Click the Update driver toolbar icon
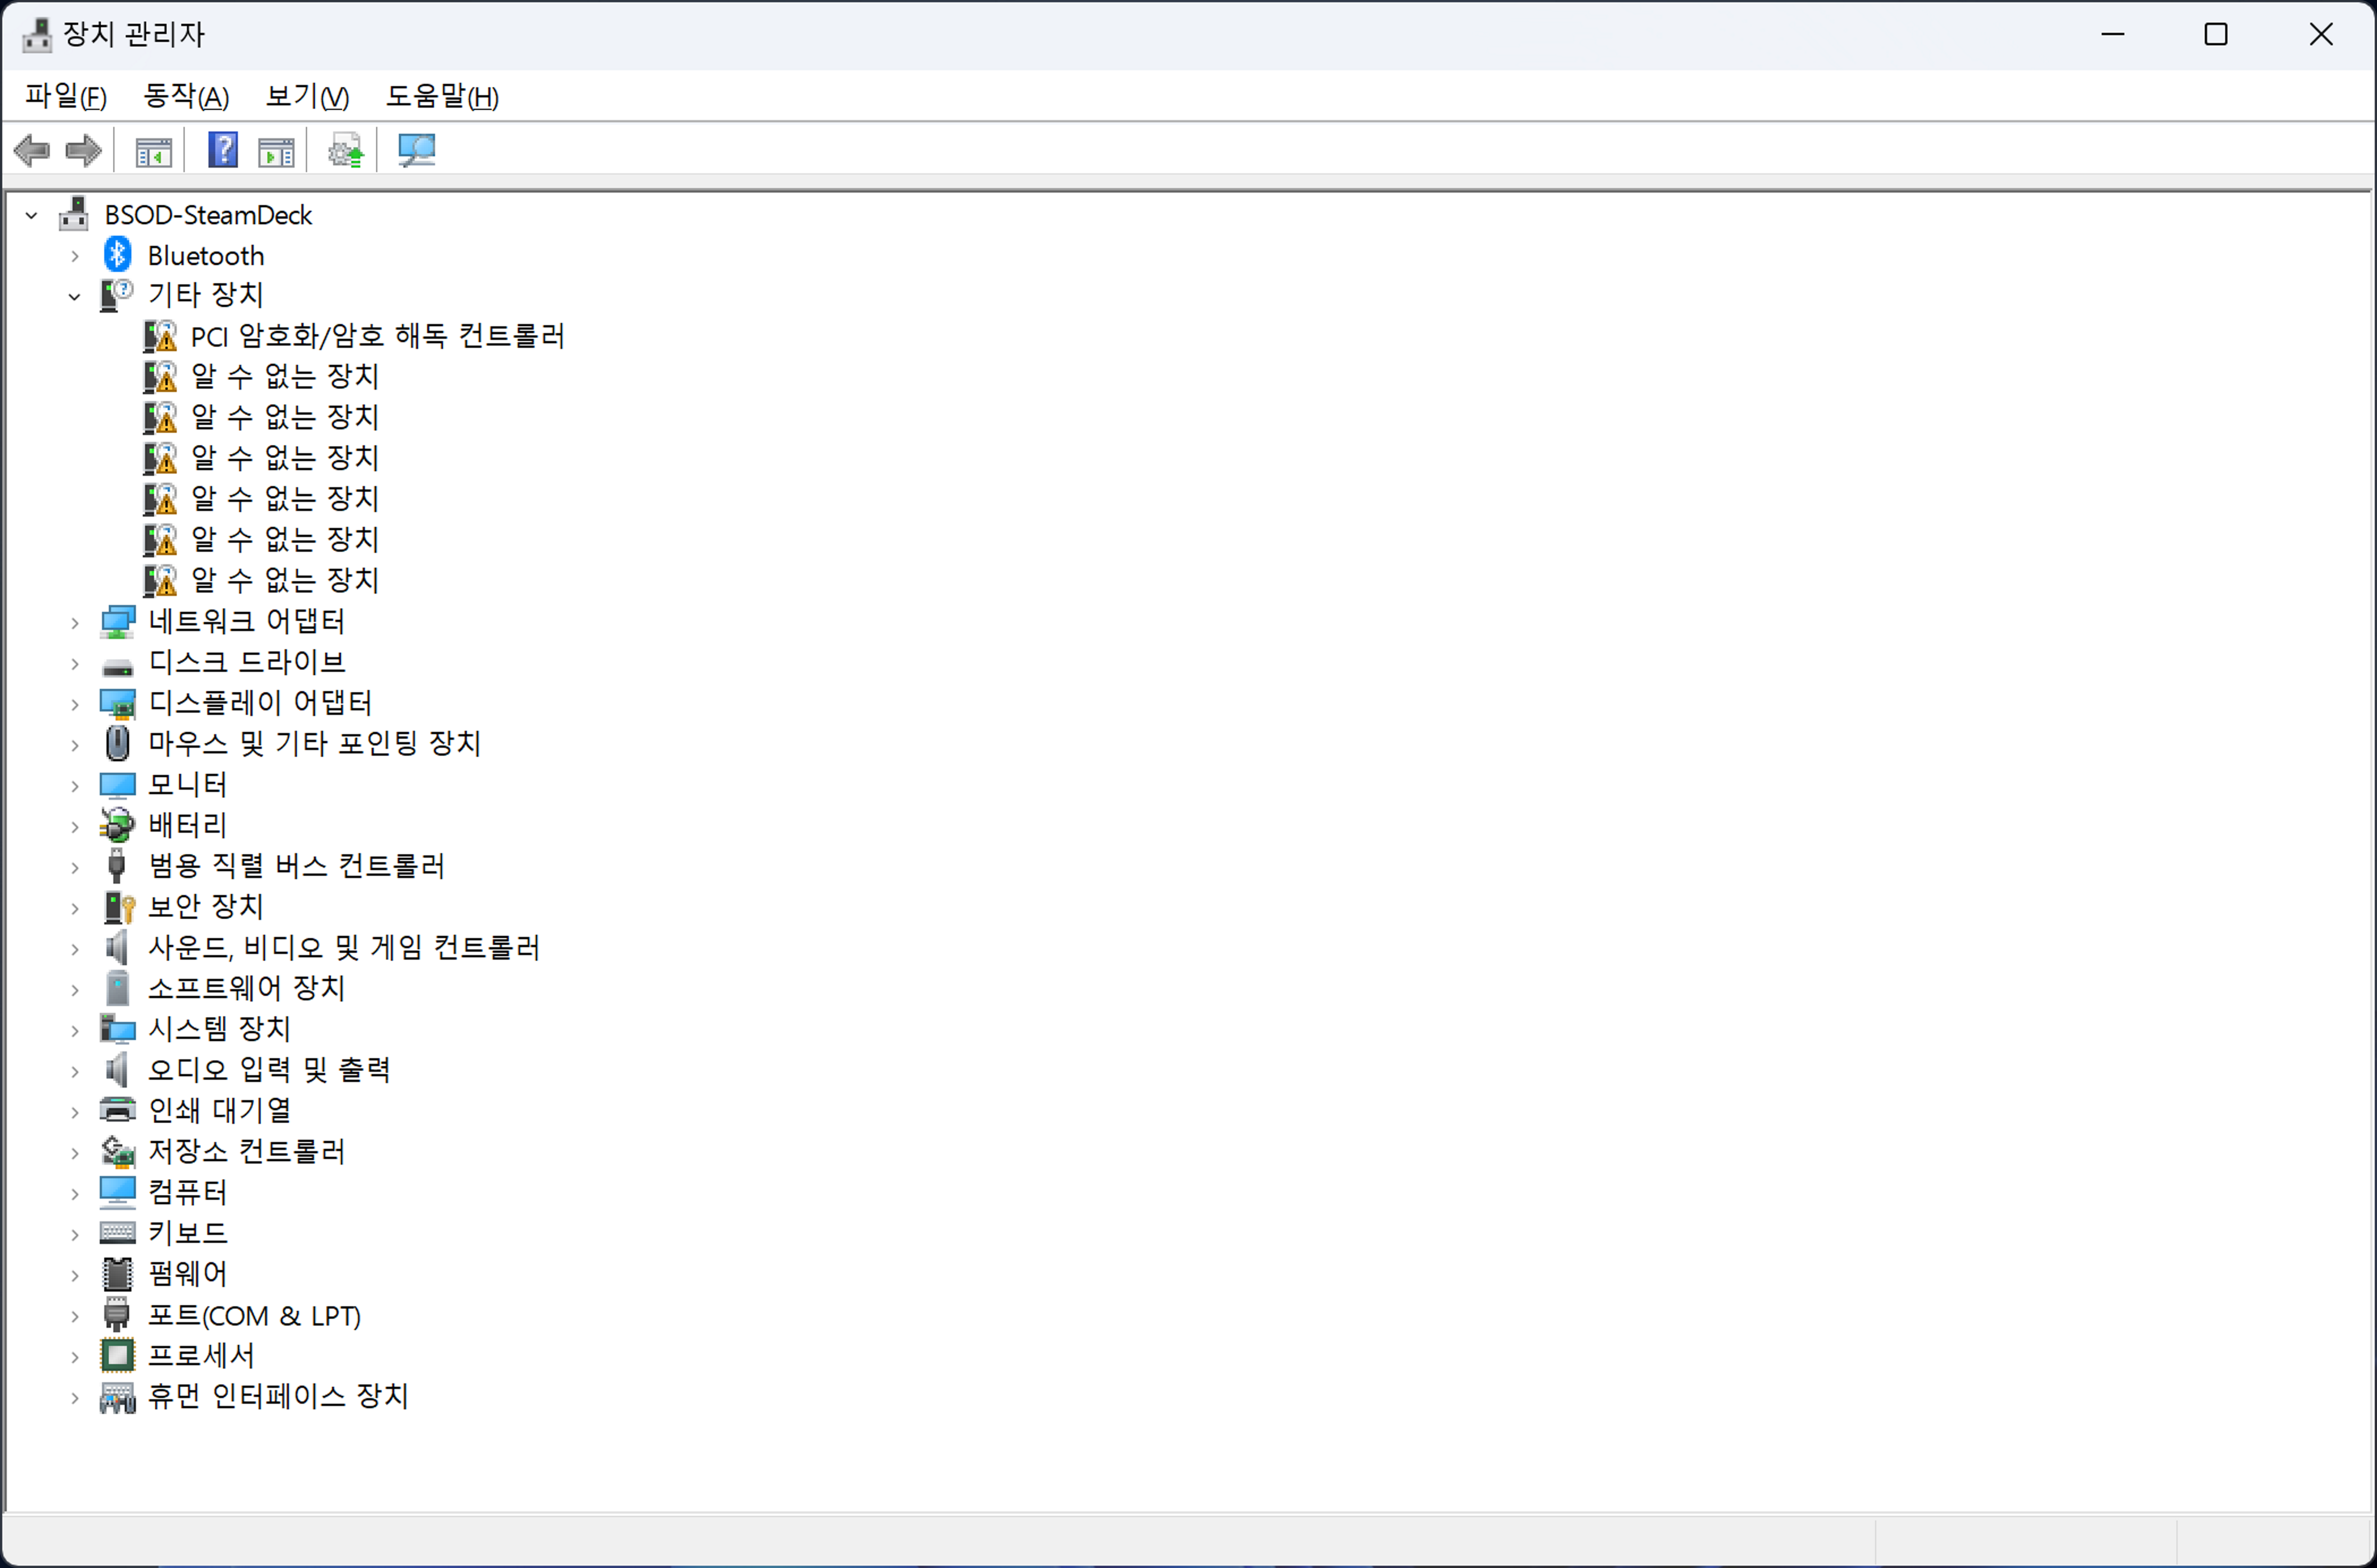The height and width of the screenshot is (1568, 2377). [x=346, y=151]
